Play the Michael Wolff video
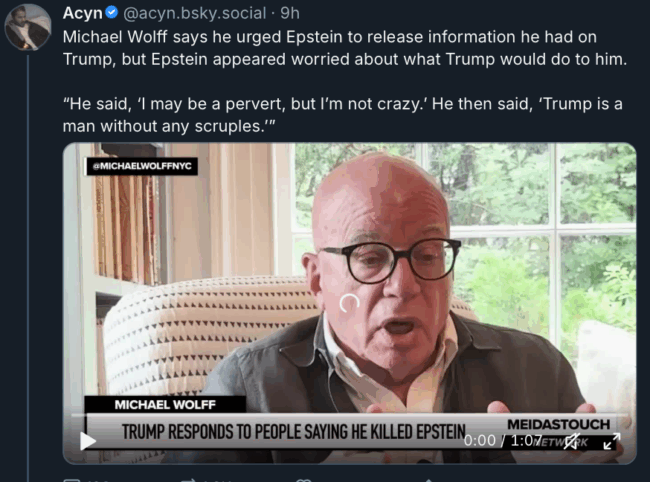The image size is (650, 482). point(87,441)
